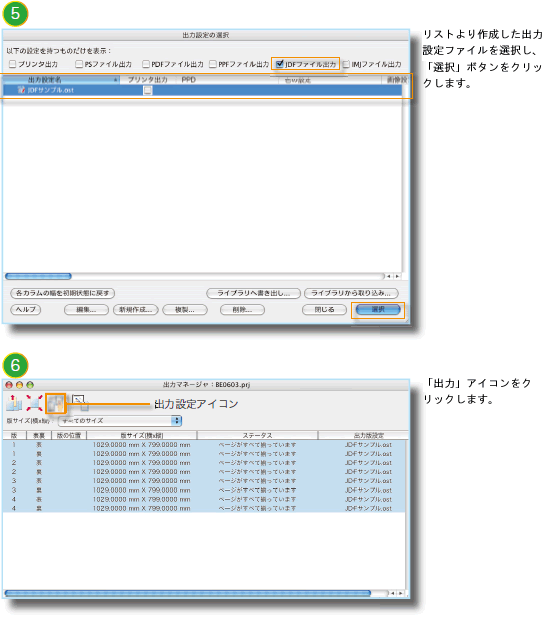The image size is (546, 617).
Task: Open the 版サイズ すべてのサイズ dropdown
Action: pyautogui.click(x=120, y=421)
